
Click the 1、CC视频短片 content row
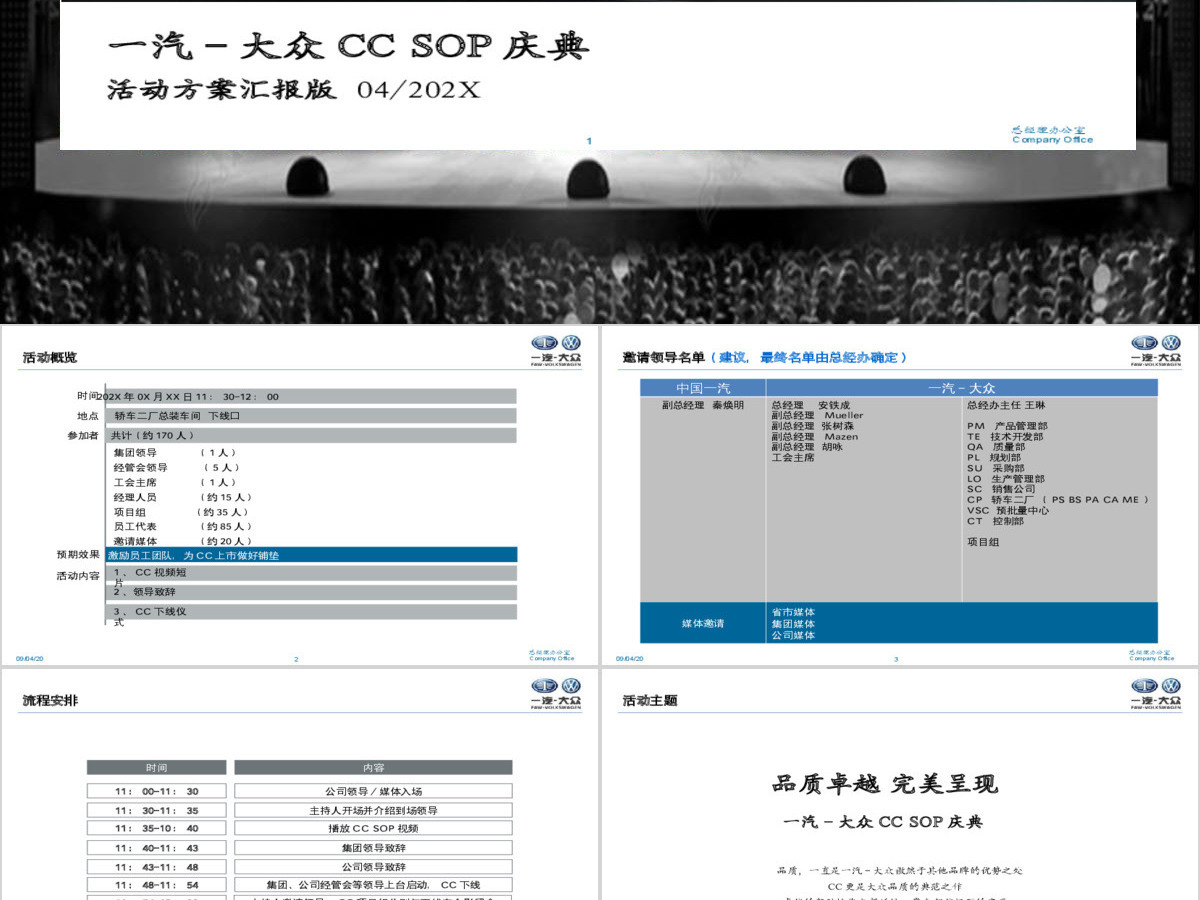[311, 573]
